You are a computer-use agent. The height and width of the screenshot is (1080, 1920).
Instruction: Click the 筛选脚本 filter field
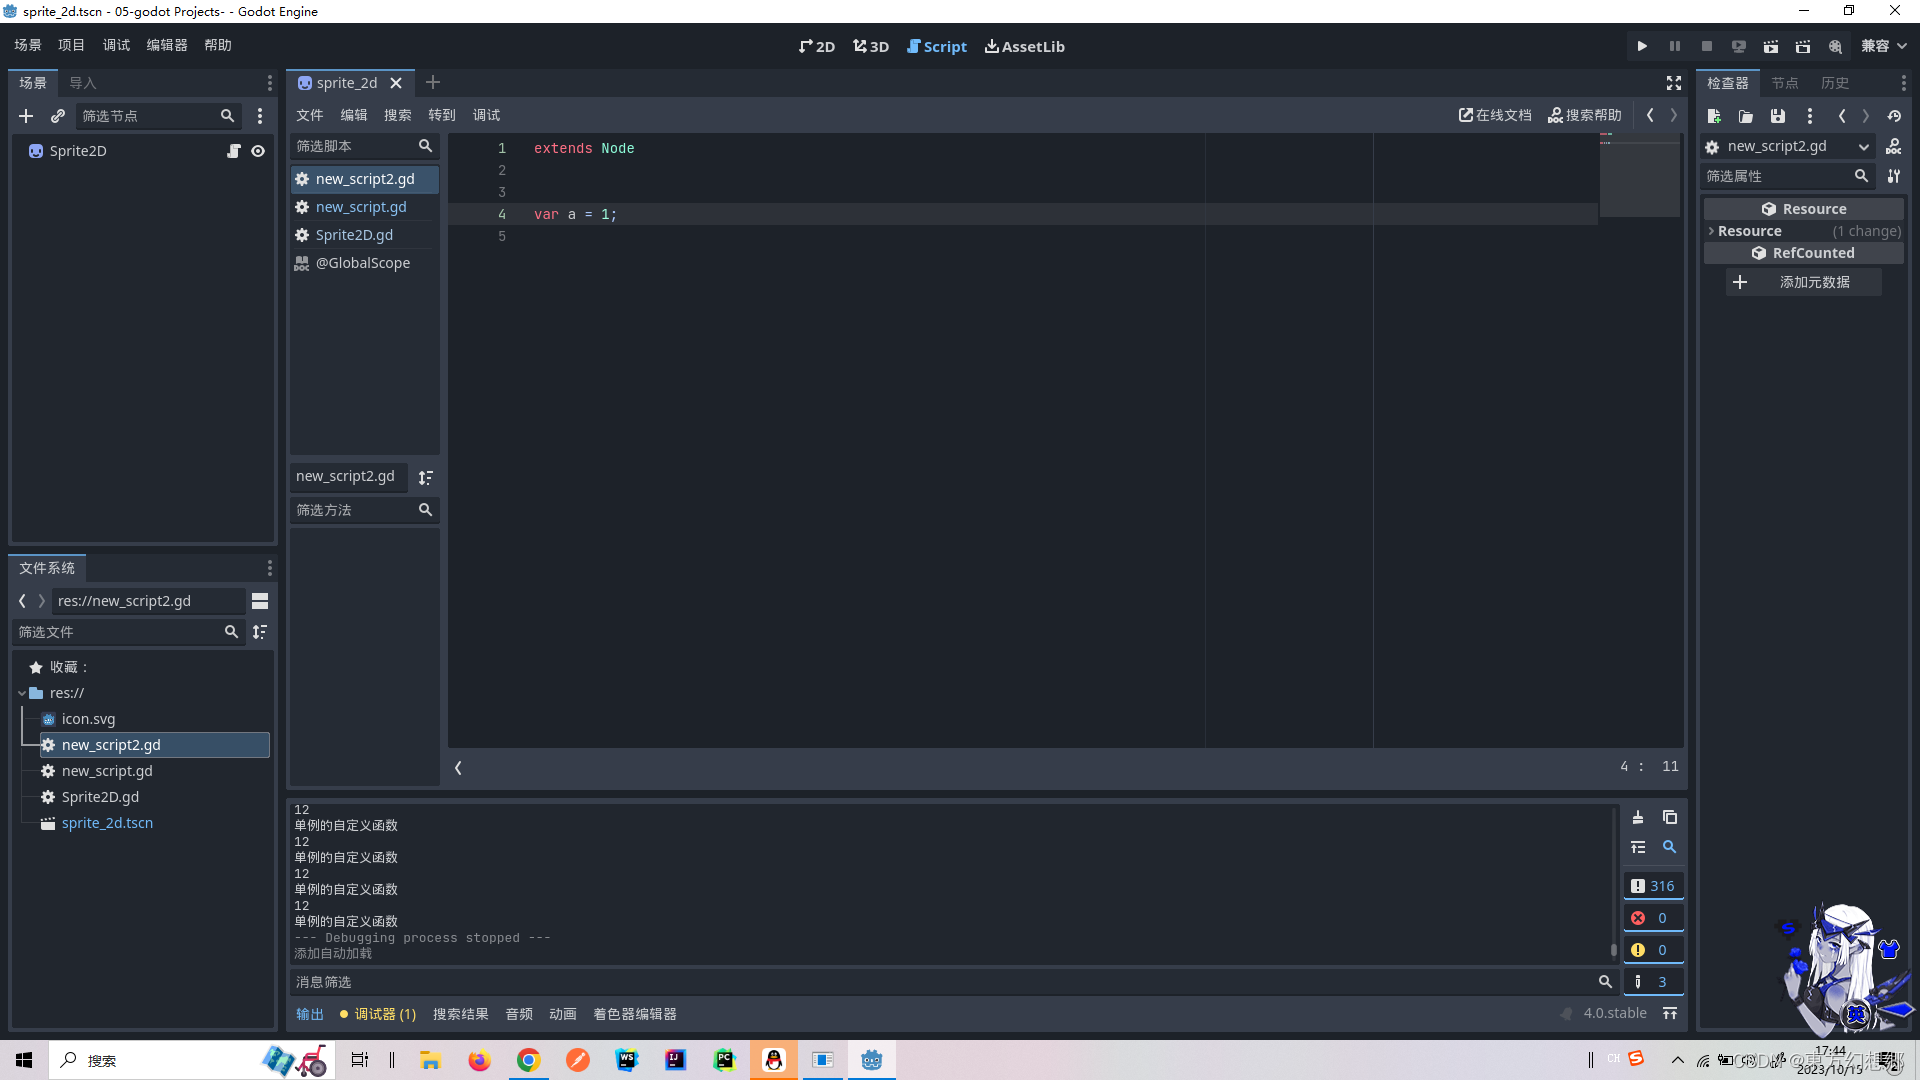click(352, 146)
